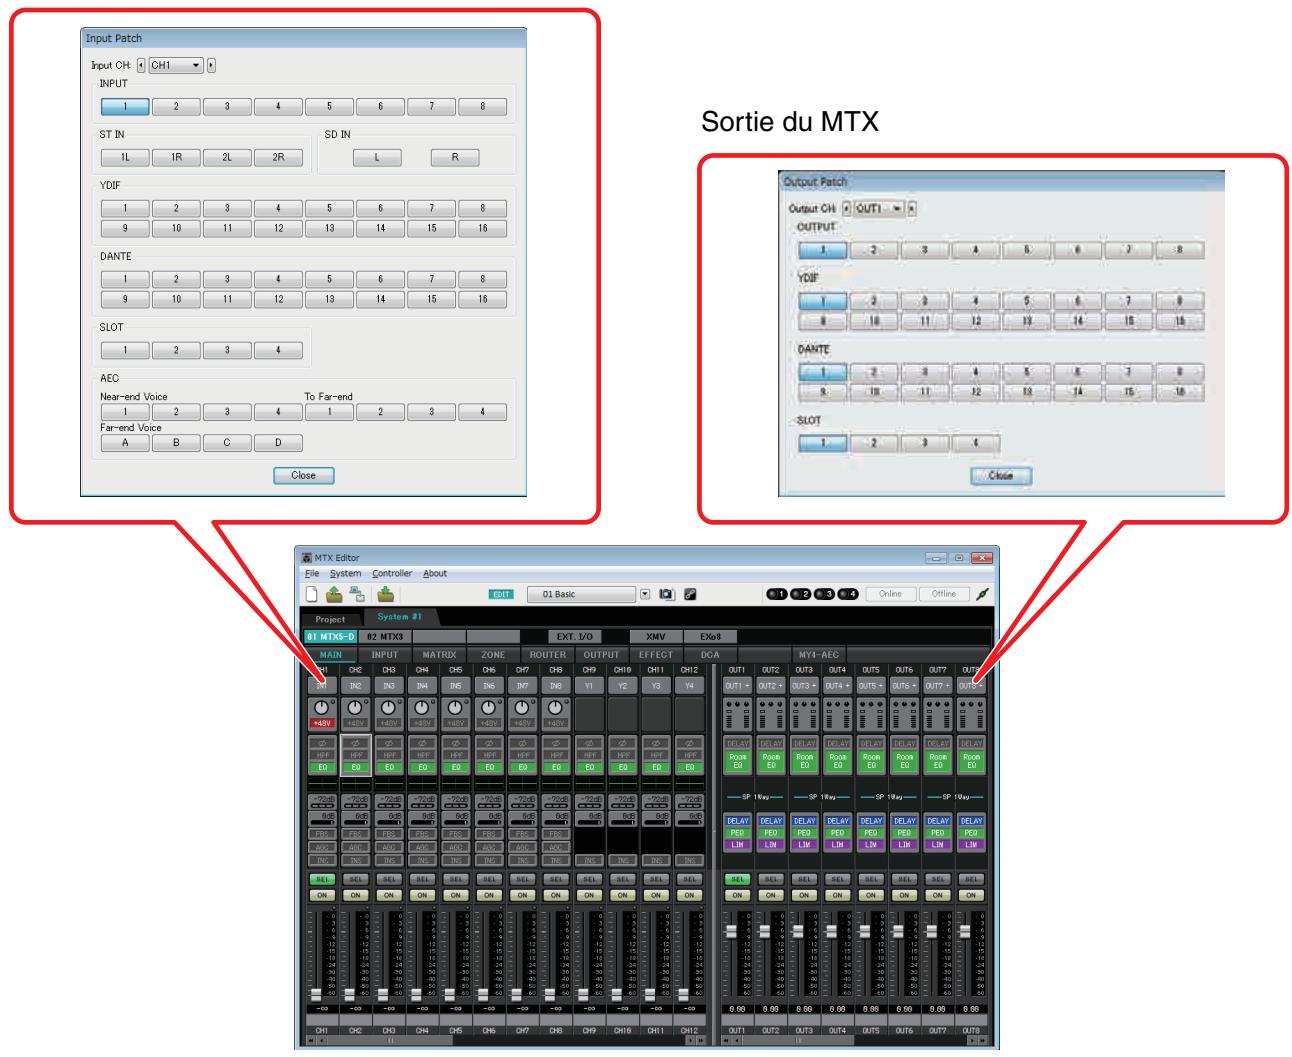Toggle the CH2 SEL button
Screen dimensions: 1292x1057
coord(355,879)
